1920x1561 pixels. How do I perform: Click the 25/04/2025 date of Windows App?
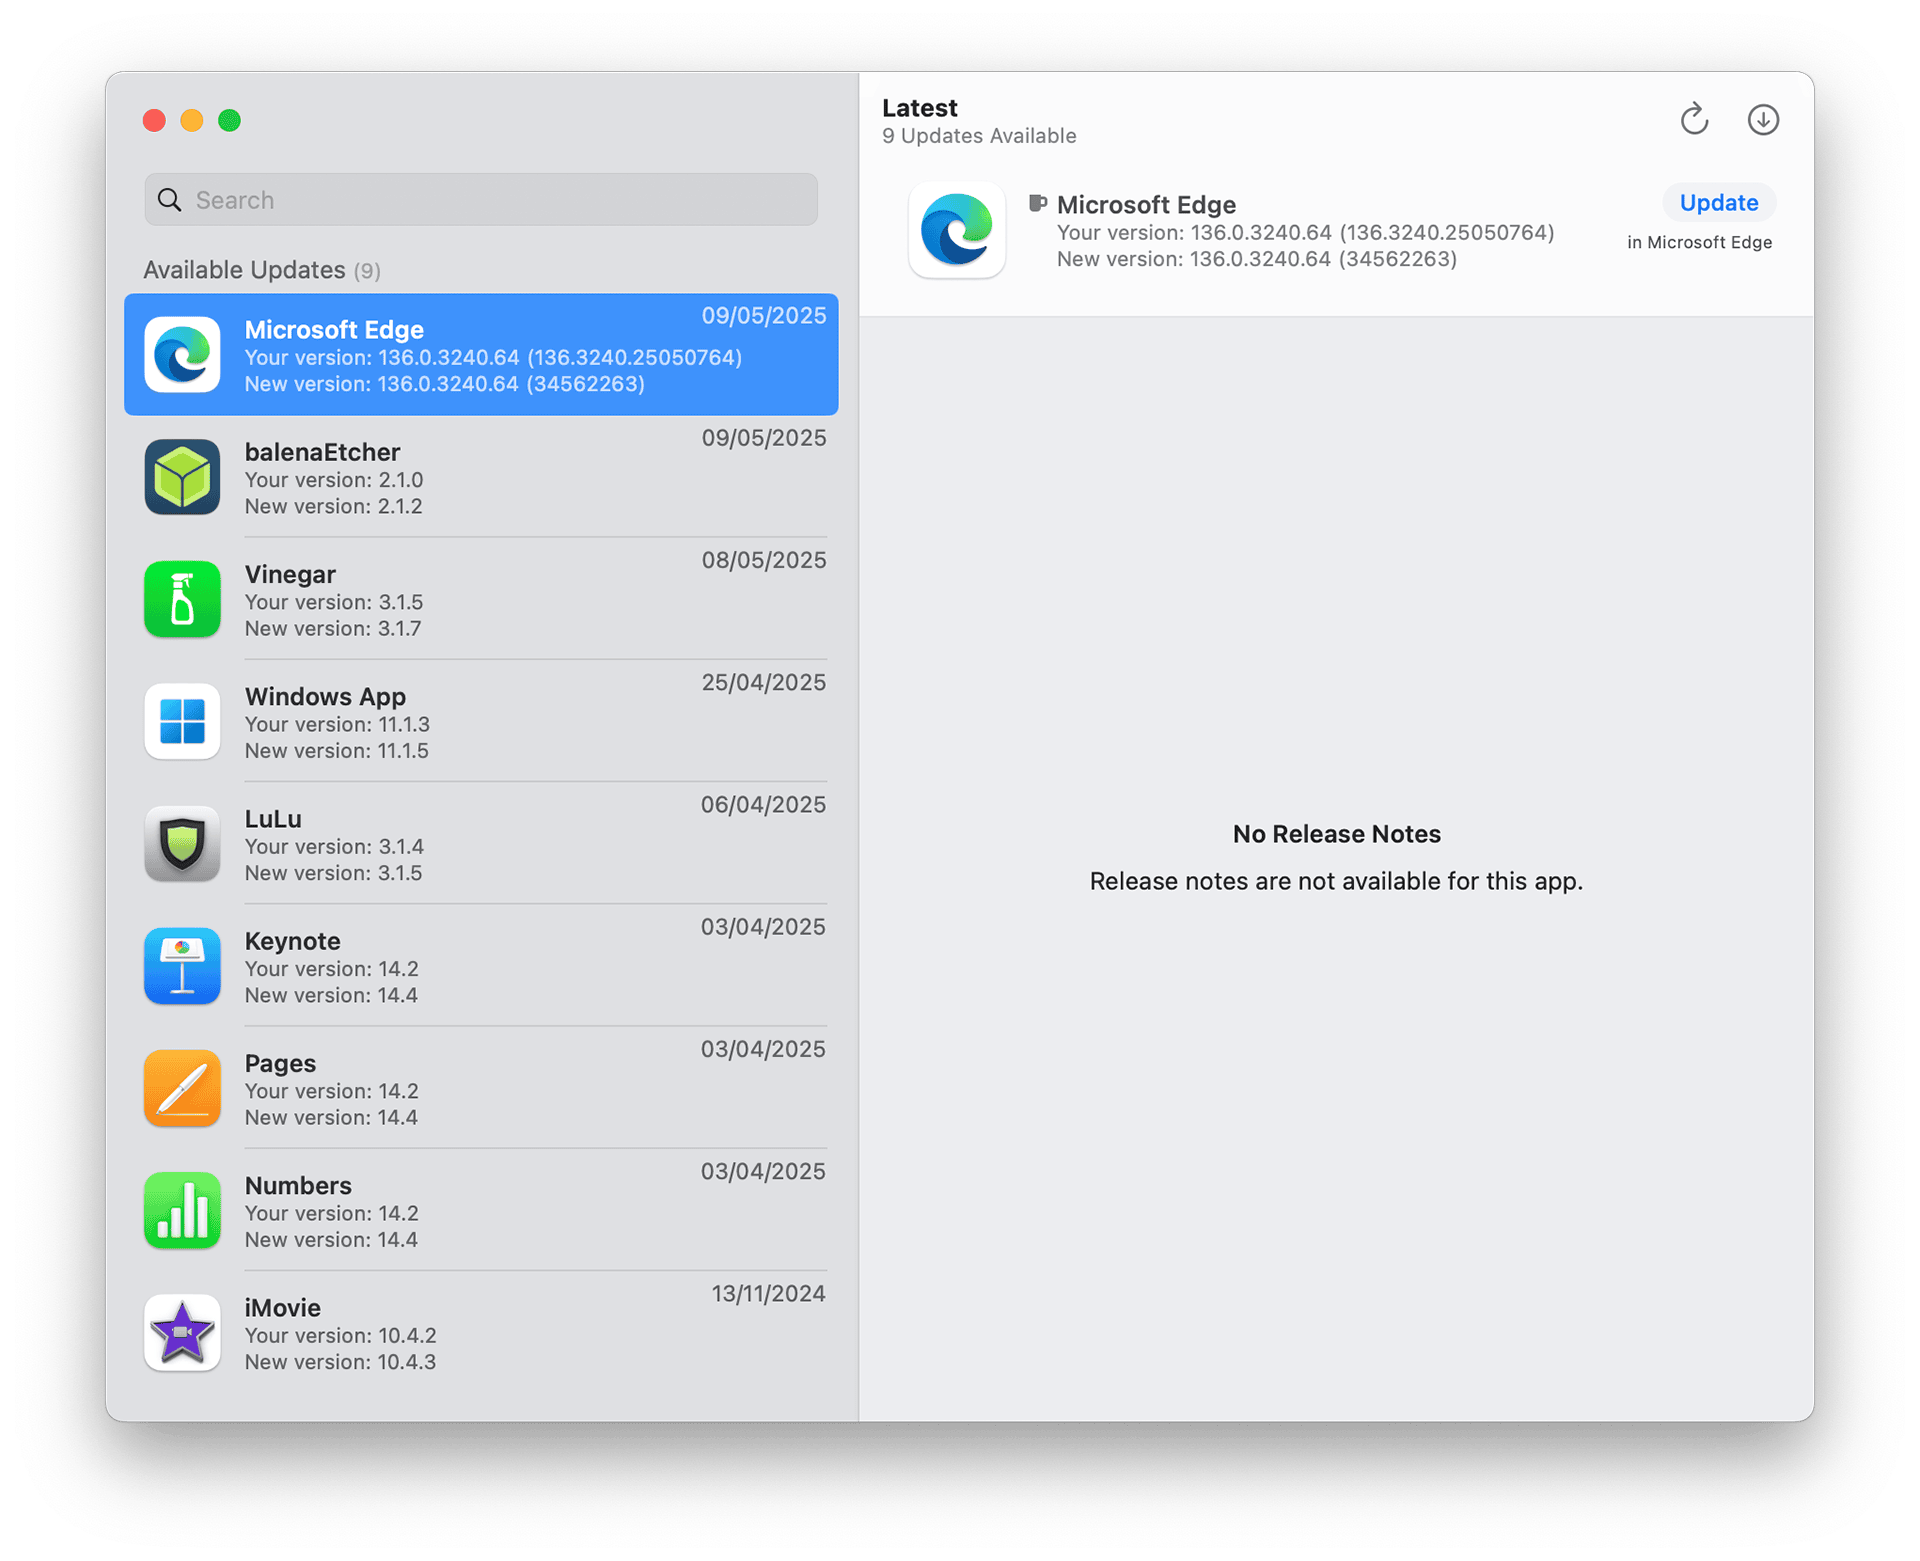click(x=763, y=683)
